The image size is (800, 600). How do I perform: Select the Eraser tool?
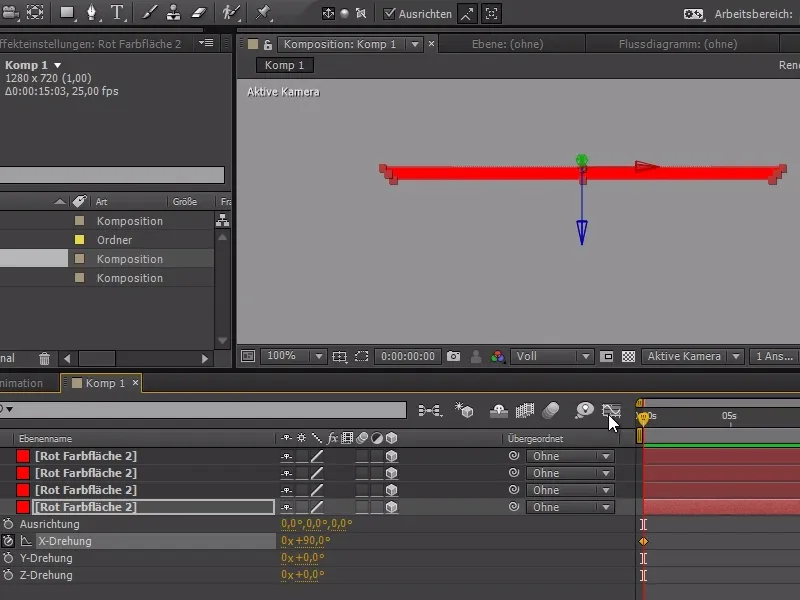(198, 13)
